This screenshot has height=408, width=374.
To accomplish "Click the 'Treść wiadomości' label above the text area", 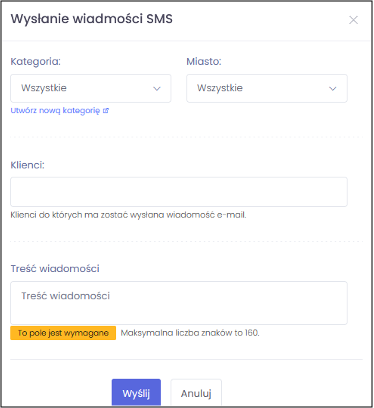I will [55, 269].
